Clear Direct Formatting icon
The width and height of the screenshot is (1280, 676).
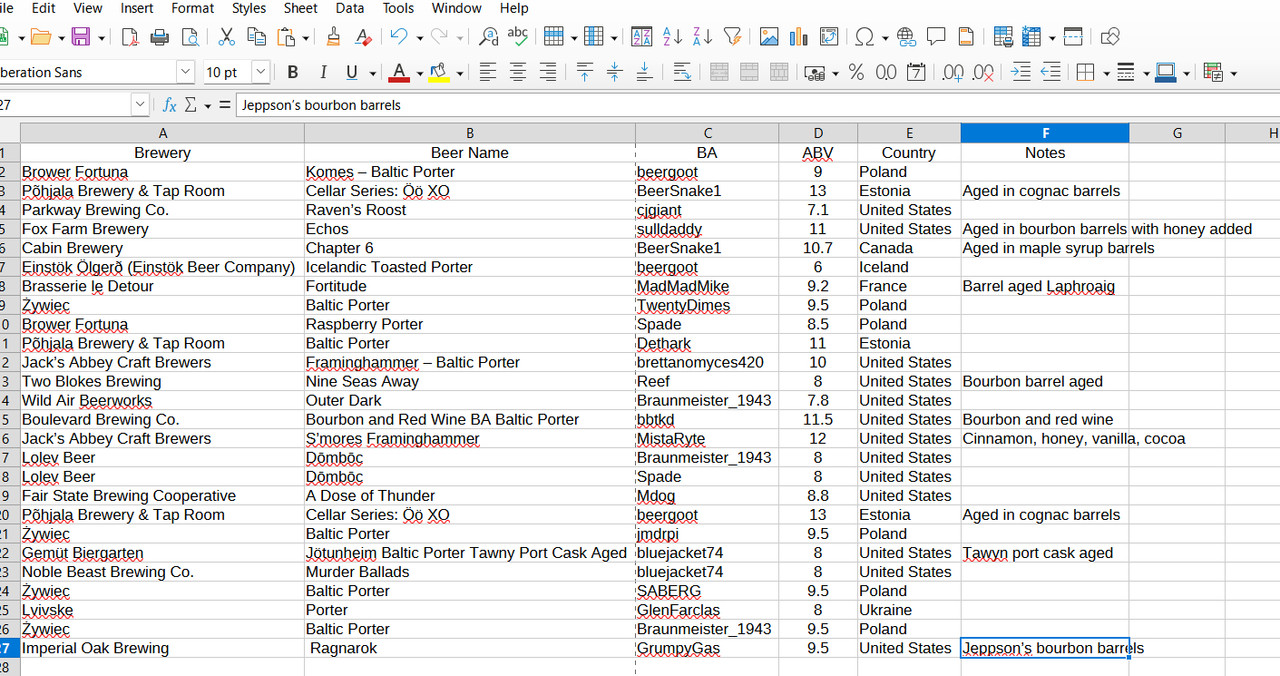coord(364,37)
